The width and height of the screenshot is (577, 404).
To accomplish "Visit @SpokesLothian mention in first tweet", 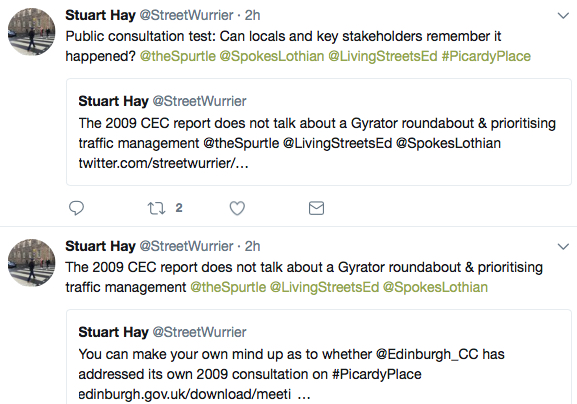I will [272, 56].
